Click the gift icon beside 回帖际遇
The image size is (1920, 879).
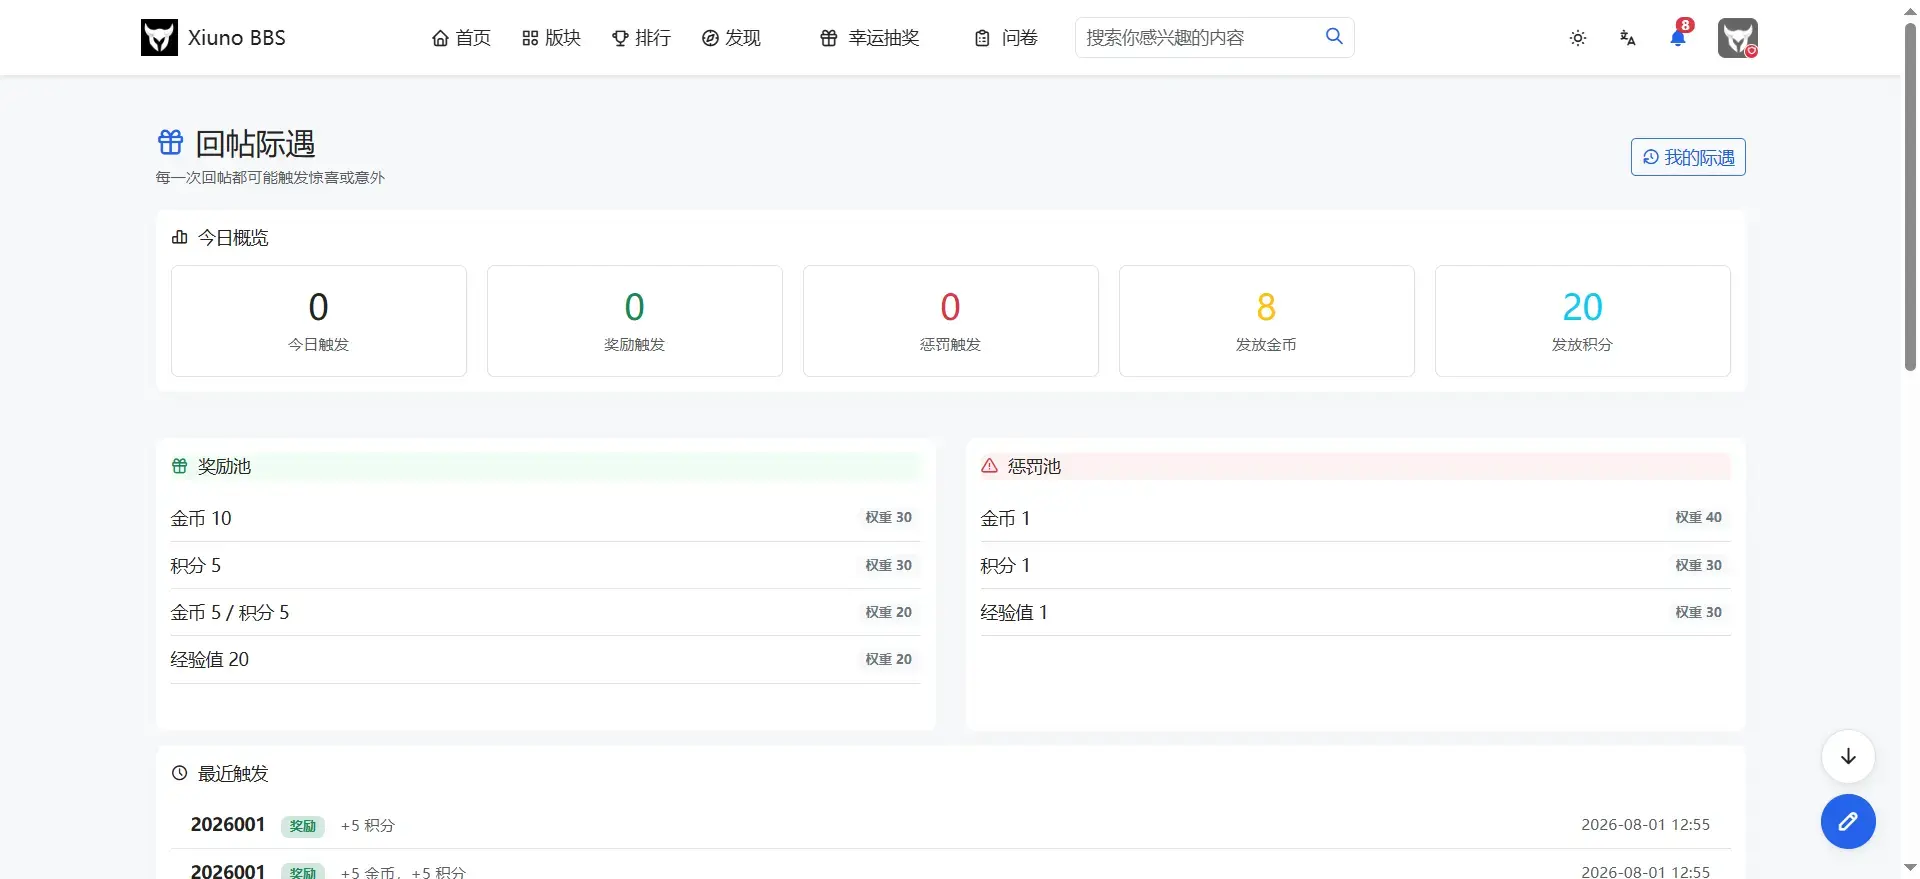pos(171,142)
